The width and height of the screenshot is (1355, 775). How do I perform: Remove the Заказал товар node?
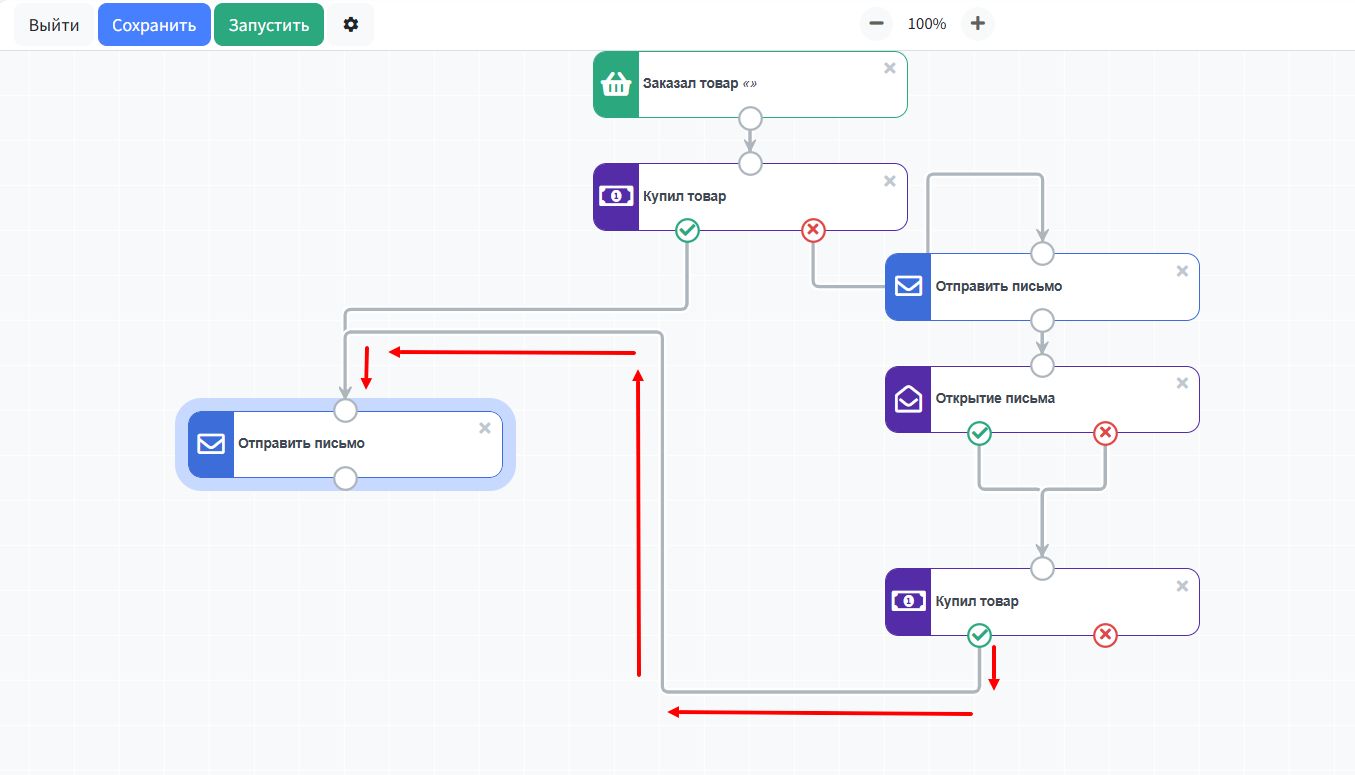click(890, 68)
